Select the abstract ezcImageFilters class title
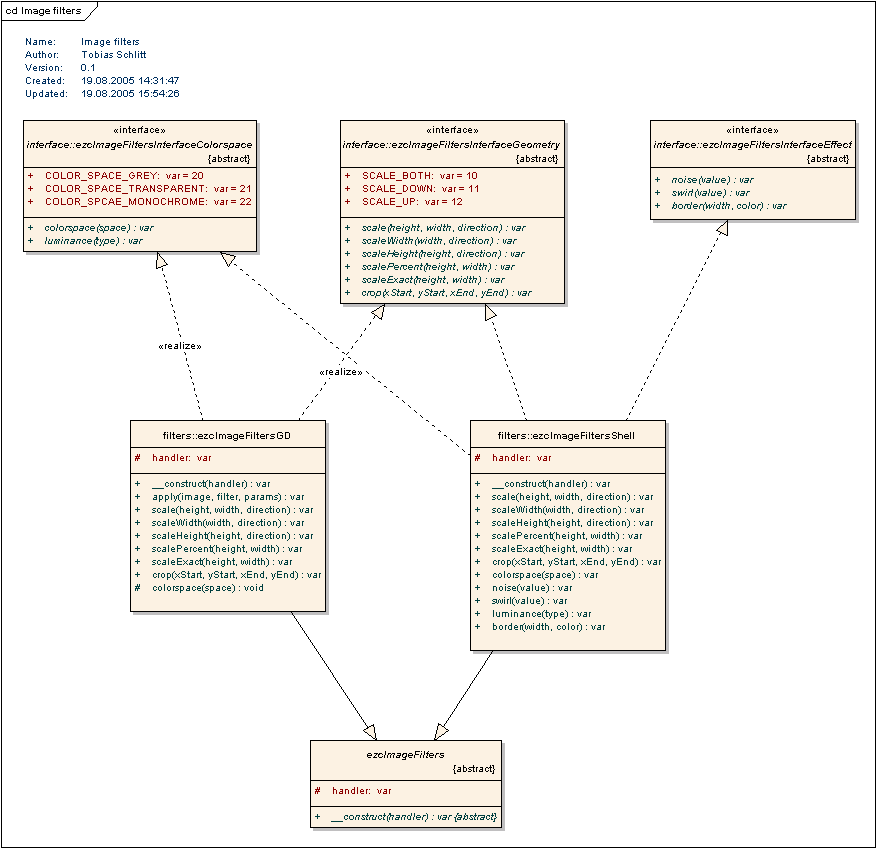 point(405,755)
